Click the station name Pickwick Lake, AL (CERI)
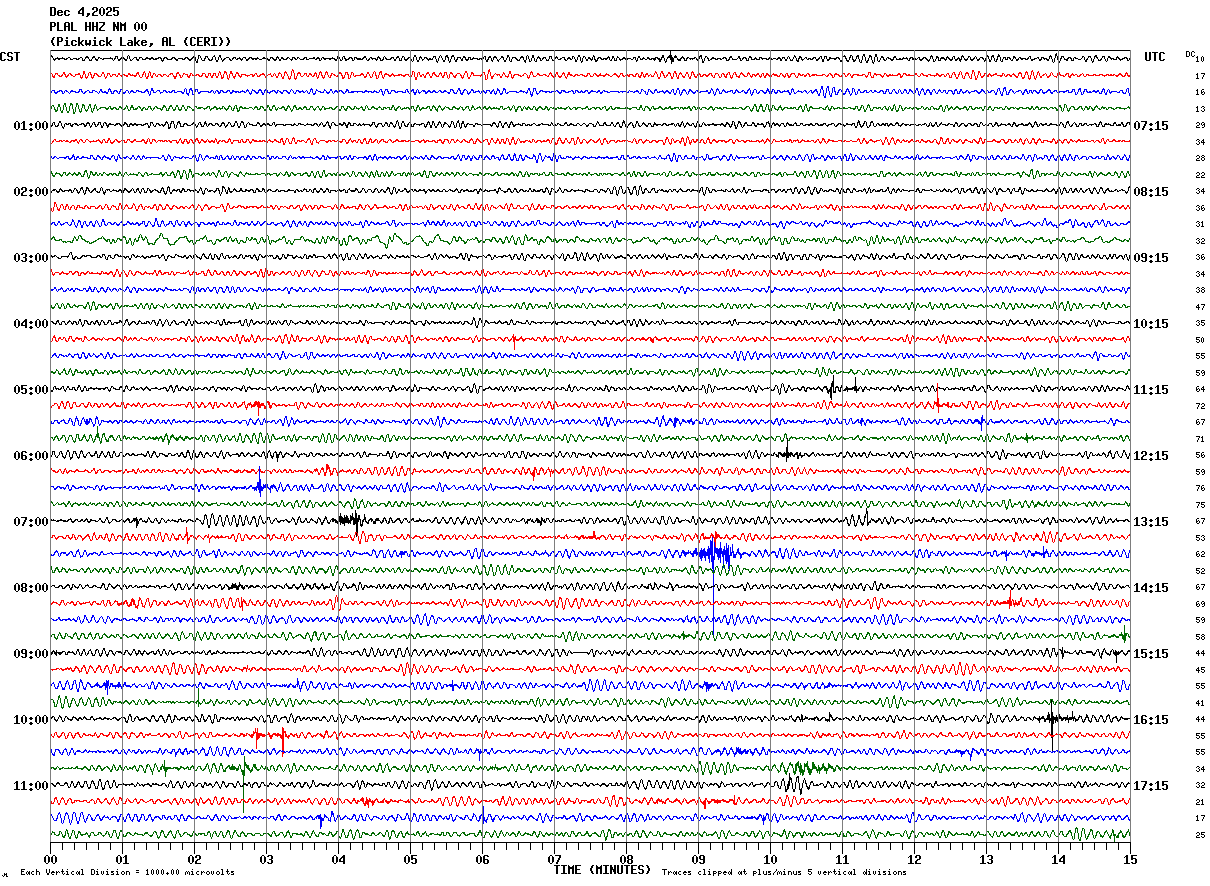 click(x=140, y=42)
